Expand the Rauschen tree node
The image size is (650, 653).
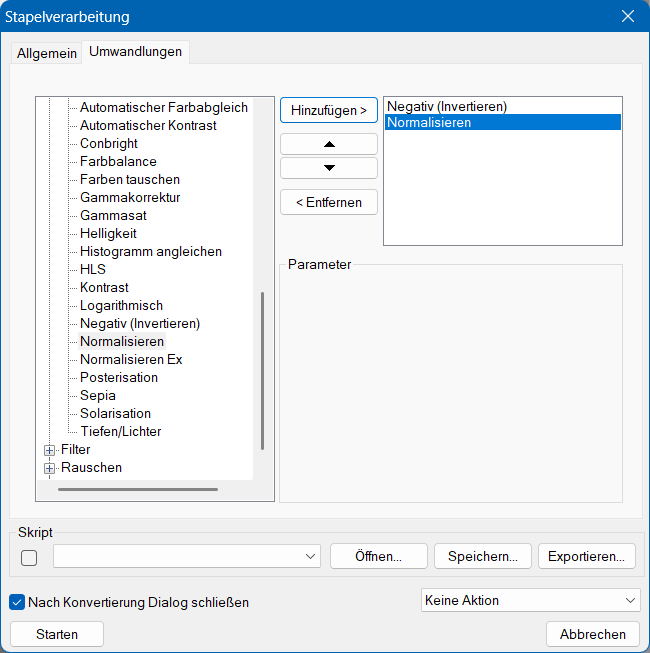[50, 468]
